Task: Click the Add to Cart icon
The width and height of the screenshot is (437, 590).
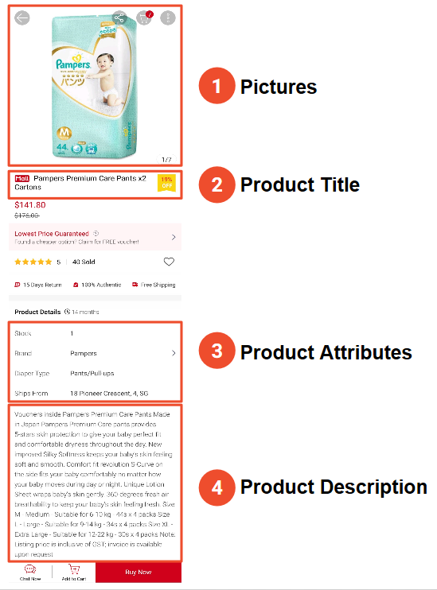Action: tap(74, 573)
